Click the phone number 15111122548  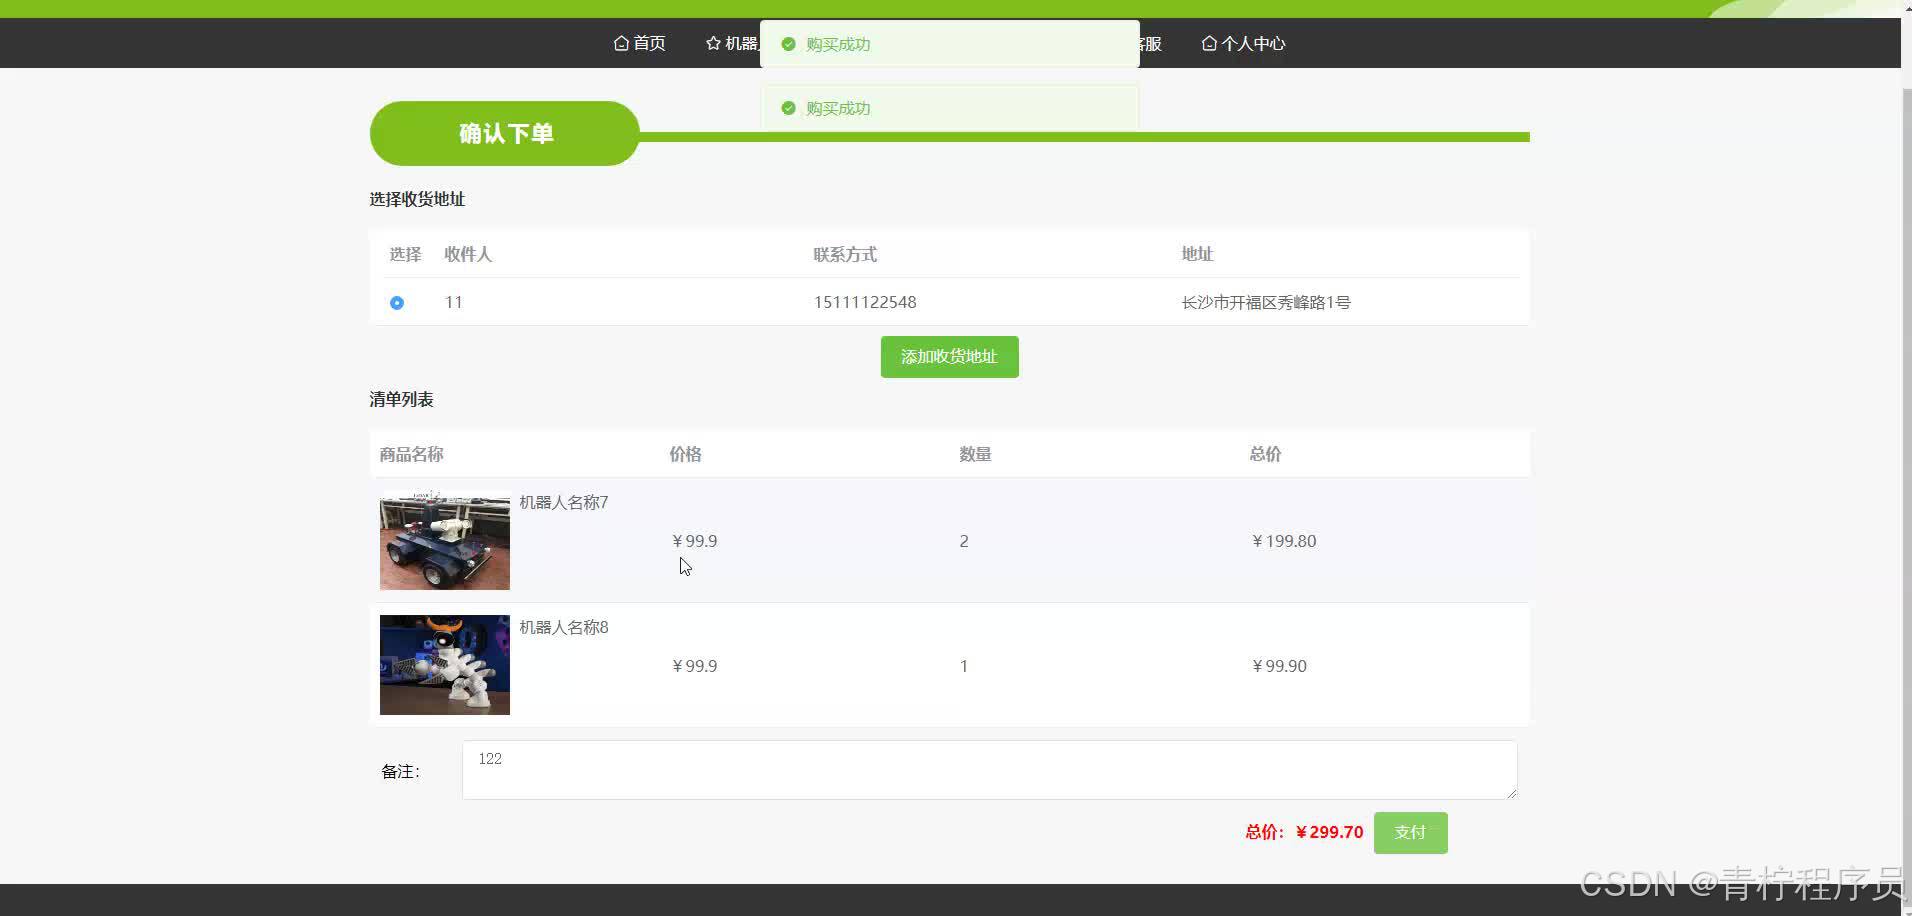pos(865,302)
